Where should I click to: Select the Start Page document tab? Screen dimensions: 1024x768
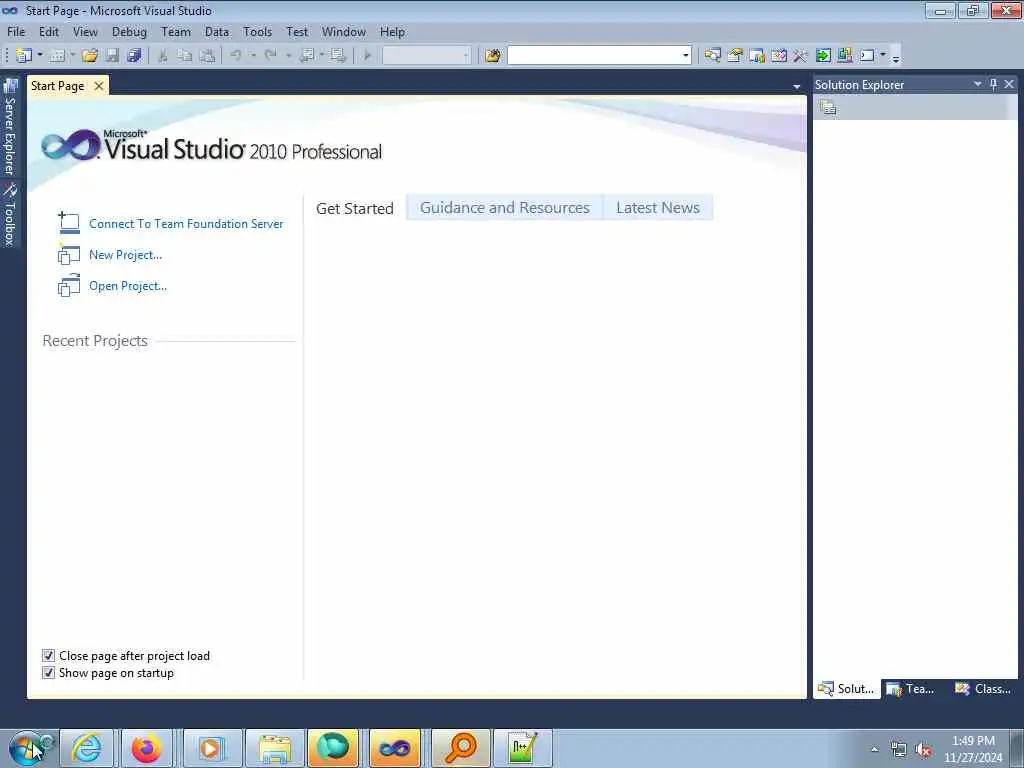[57, 86]
